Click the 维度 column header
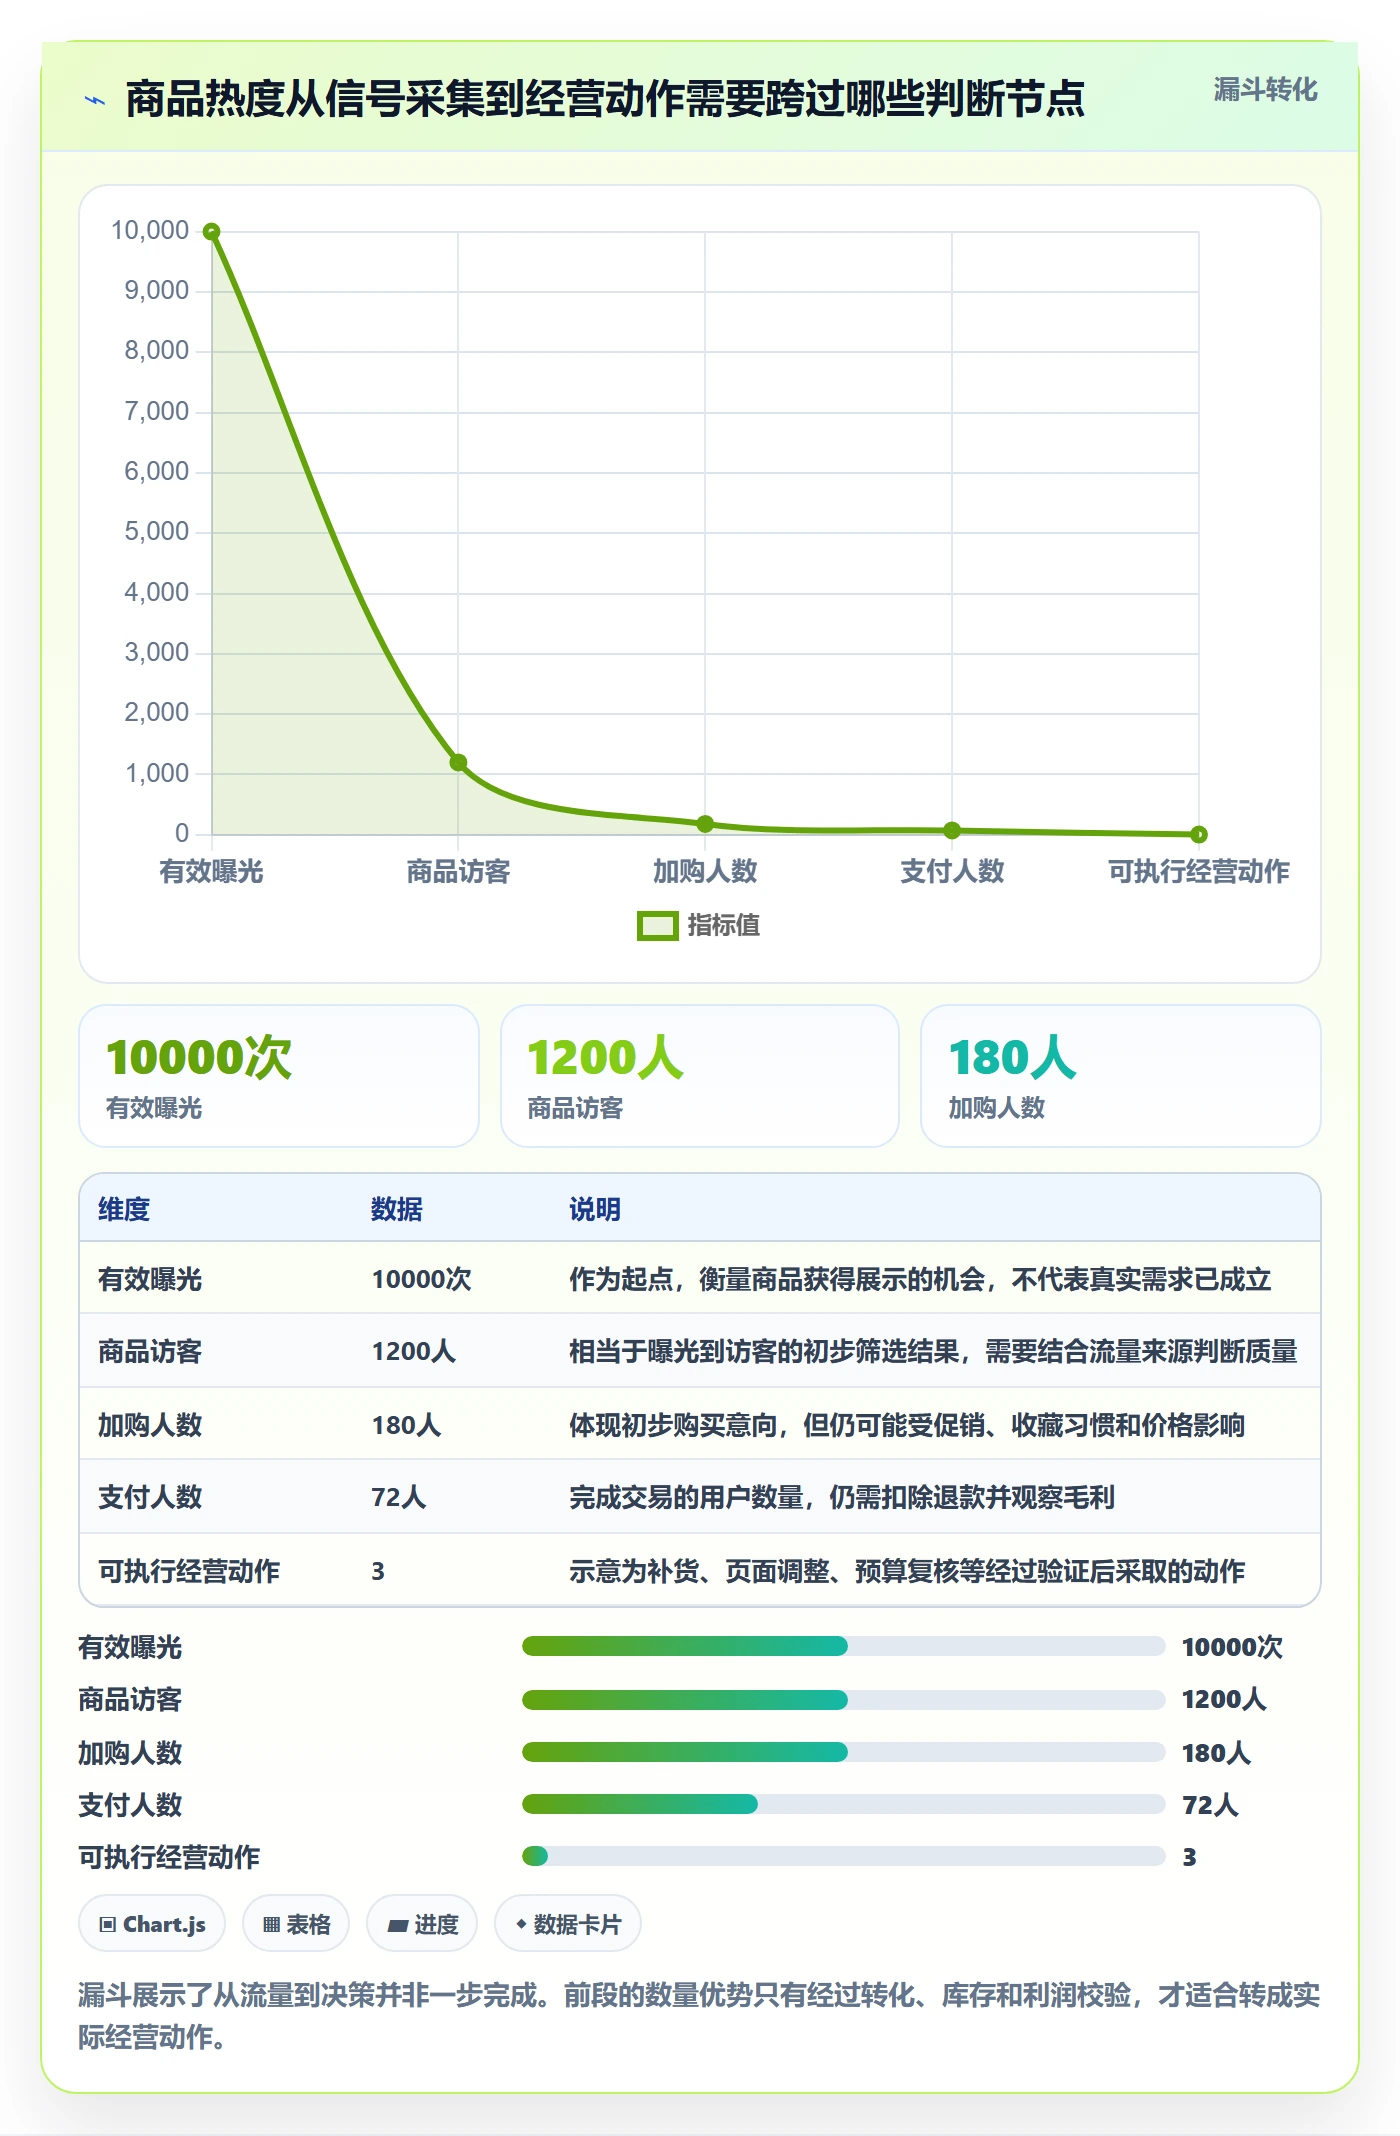The height and width of the screenshot is (2136, 1400). click(124, 1209)
